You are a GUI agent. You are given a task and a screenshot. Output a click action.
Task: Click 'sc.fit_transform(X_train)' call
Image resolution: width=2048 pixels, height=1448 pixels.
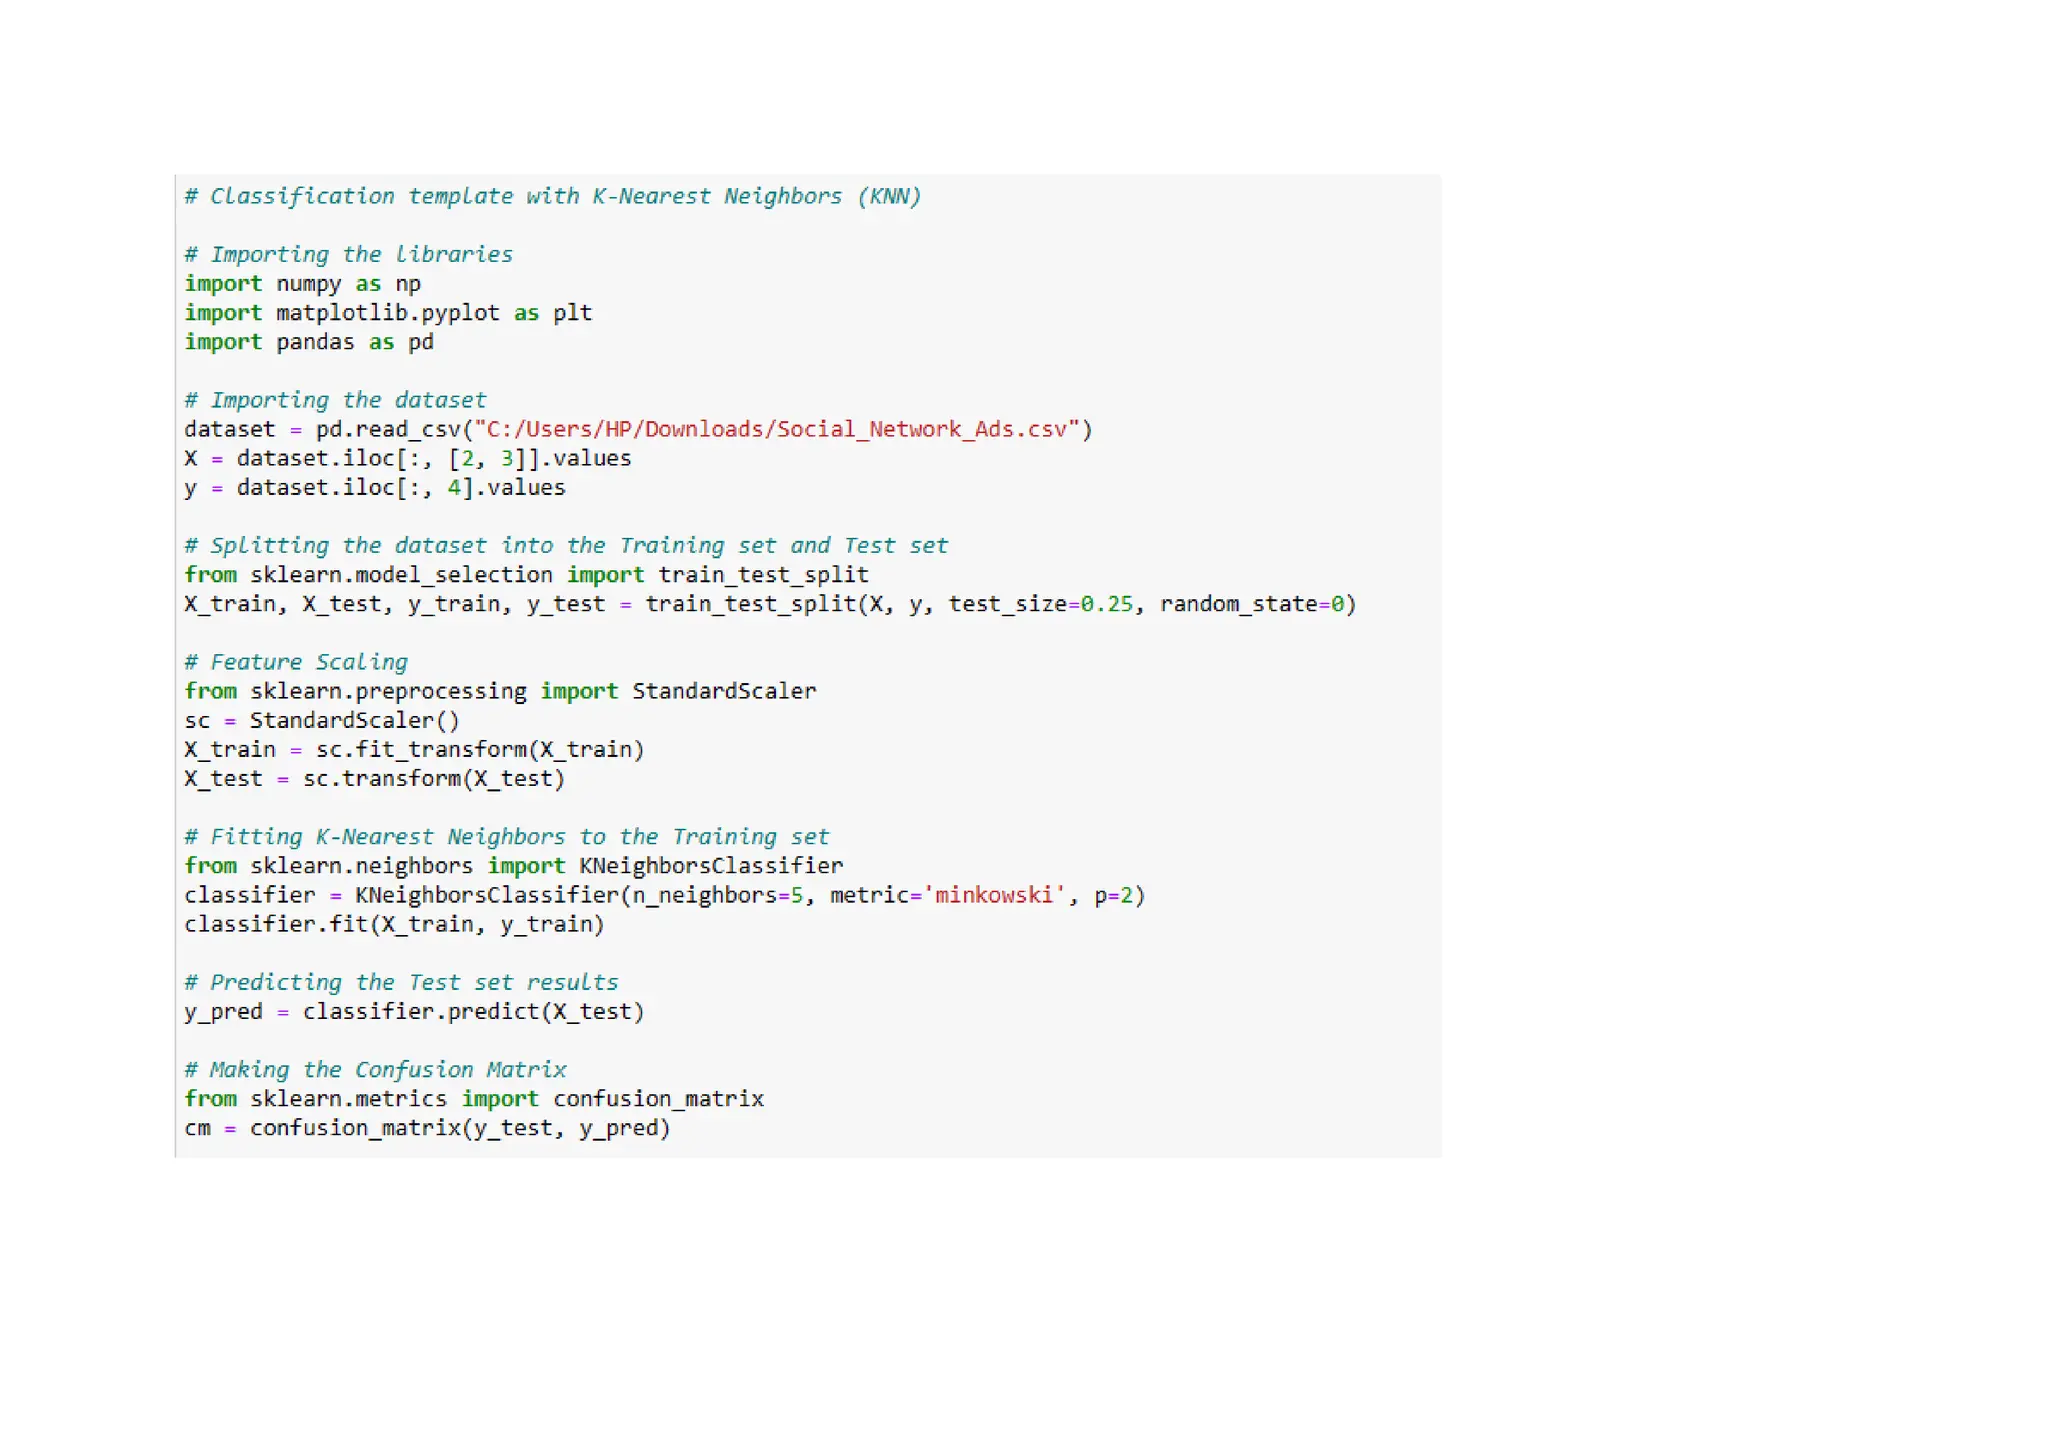pos(480,750)
